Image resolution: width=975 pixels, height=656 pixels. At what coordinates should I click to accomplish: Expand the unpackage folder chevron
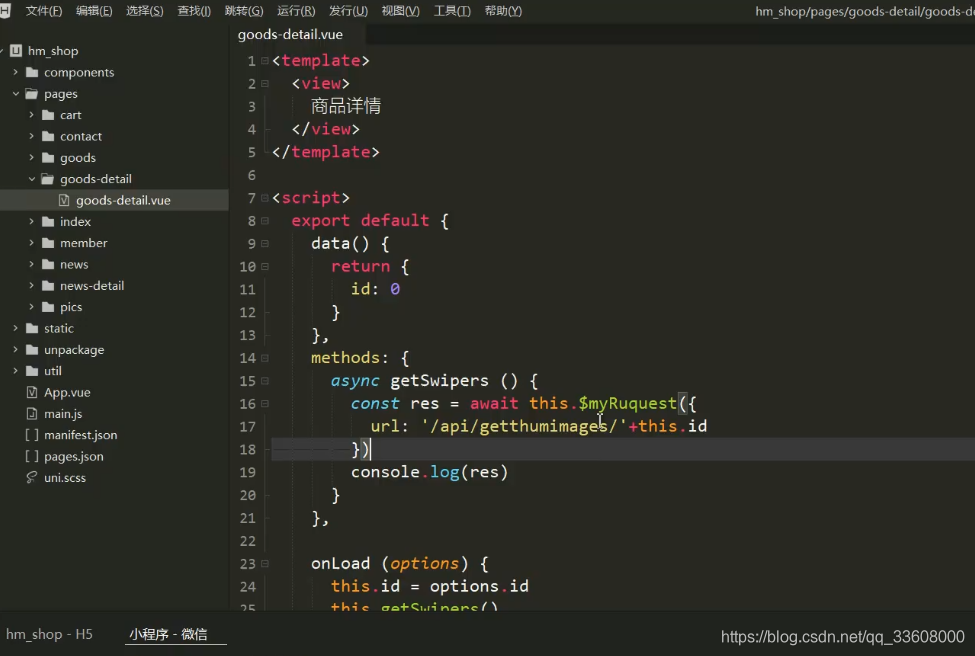(16, 349)
